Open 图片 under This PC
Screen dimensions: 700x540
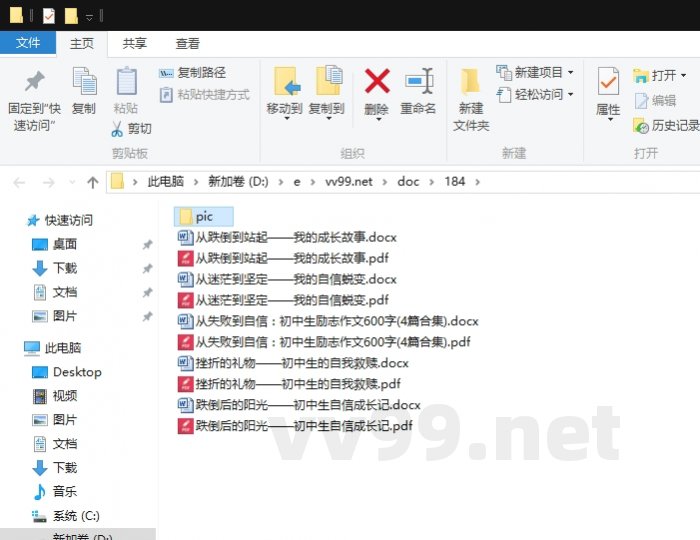(55, 420)
